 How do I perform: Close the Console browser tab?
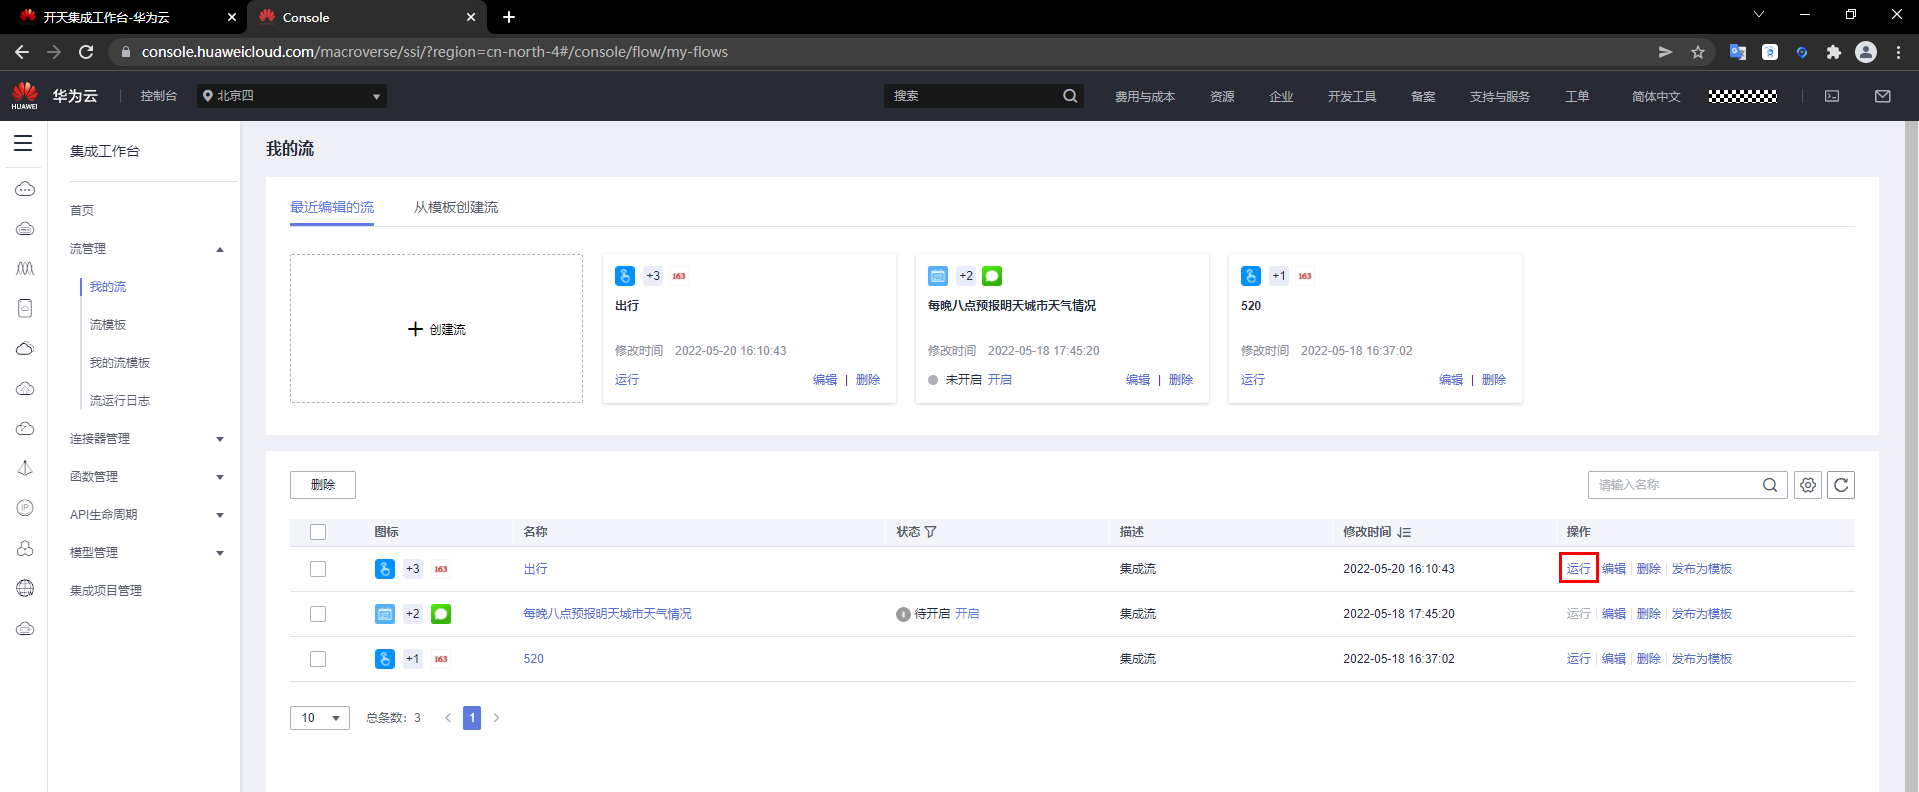pos(471,17)
